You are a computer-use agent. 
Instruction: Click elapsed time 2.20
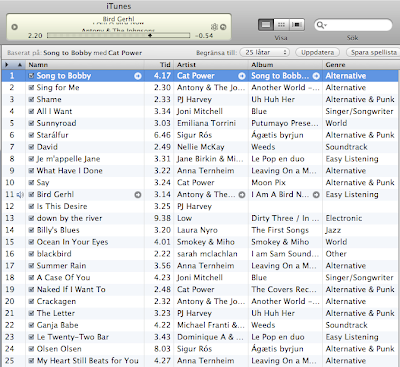coord(35,35)
